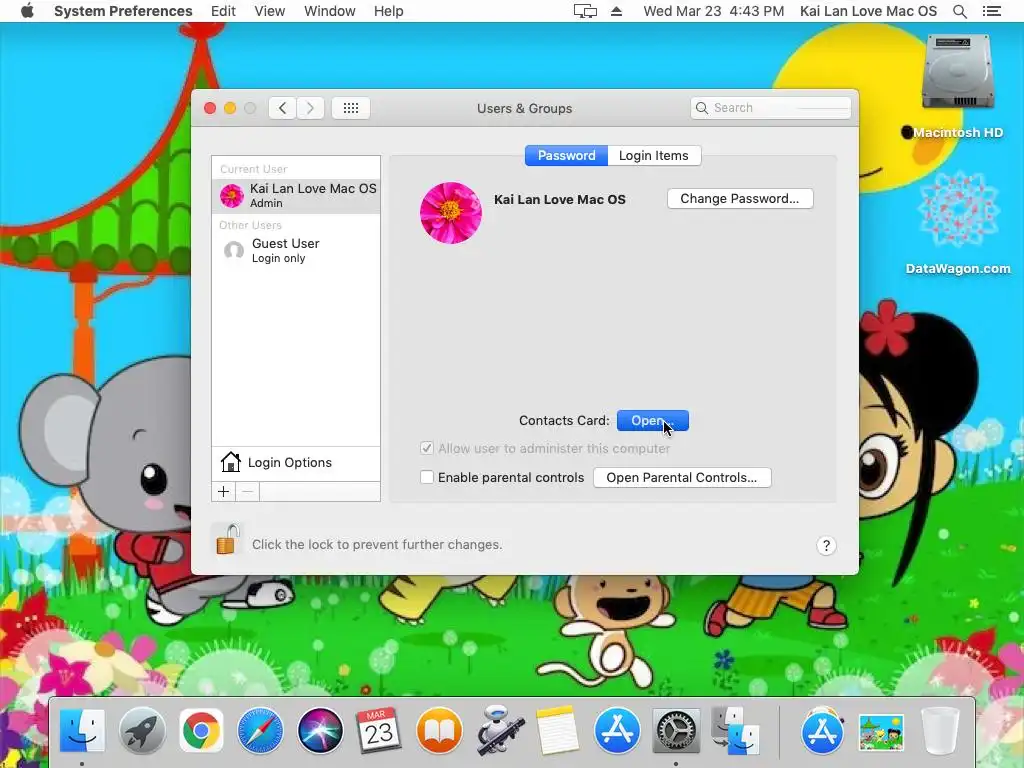
Task: Launch Automator robot icon in Dock
Action: (x=500, y=729)
